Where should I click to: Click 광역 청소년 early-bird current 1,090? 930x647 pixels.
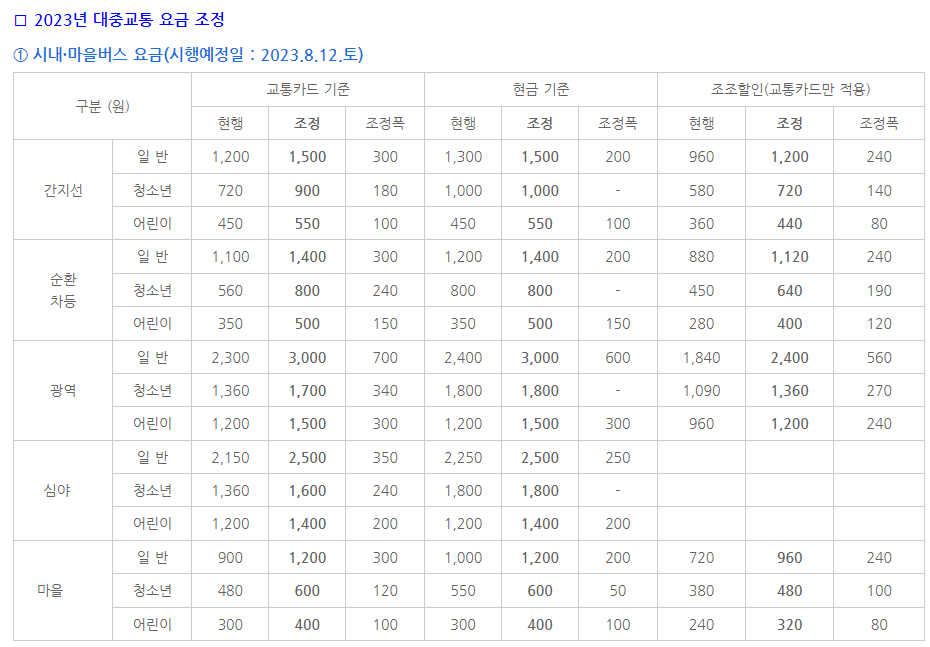point(701,391)
